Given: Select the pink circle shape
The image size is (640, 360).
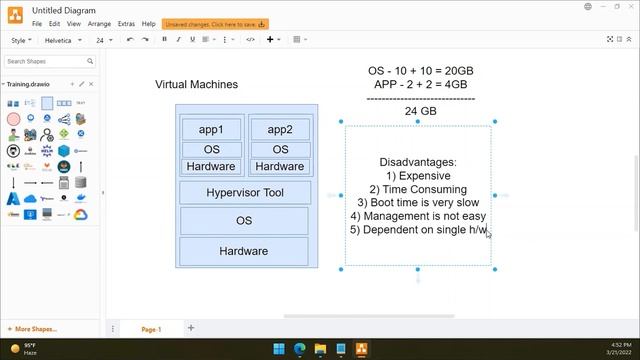Looking at the screenshot, I should pos(13,119).
